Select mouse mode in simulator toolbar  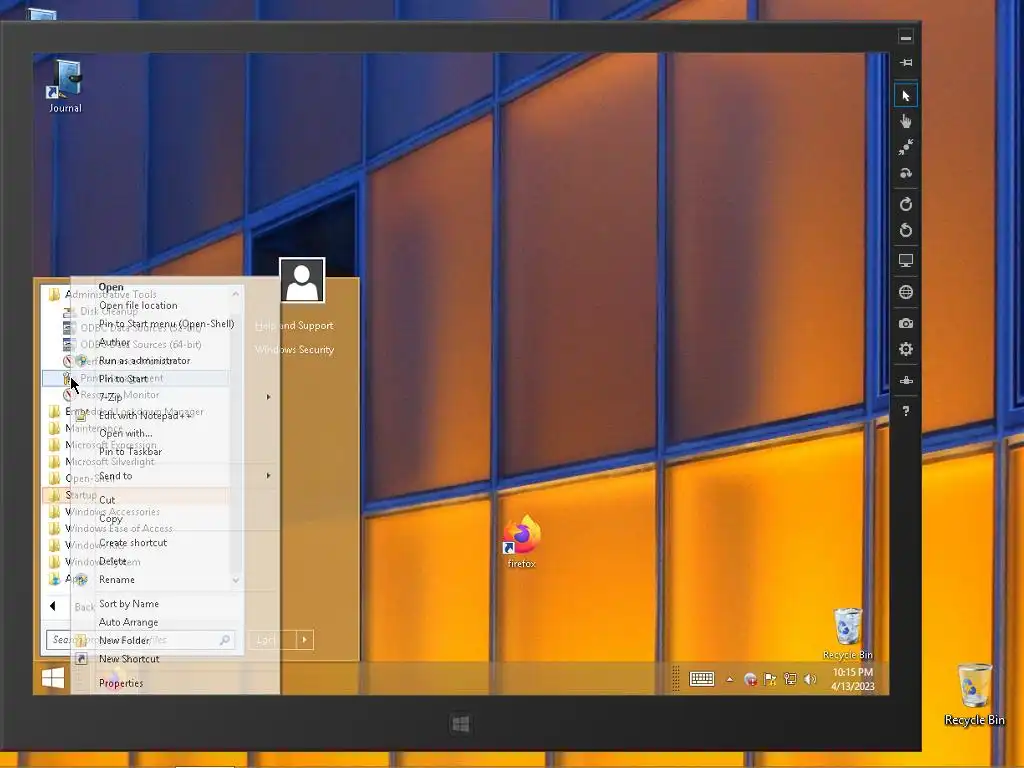coord(905,96)
